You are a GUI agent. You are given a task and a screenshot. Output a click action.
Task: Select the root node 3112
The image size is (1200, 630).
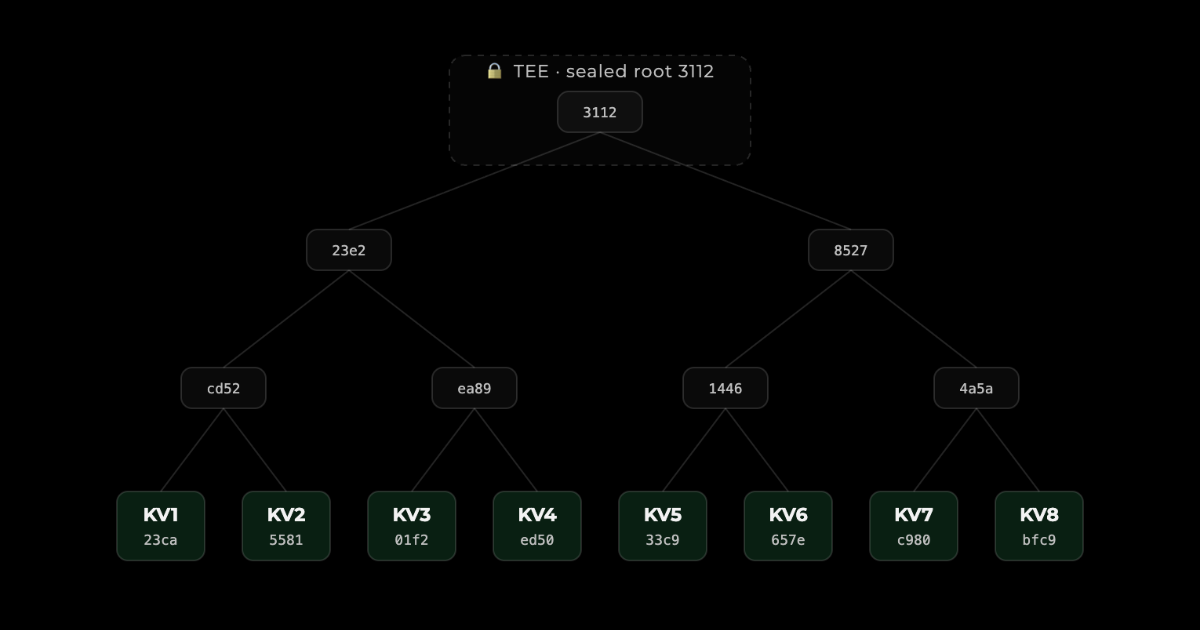click(x=600, y=112)
